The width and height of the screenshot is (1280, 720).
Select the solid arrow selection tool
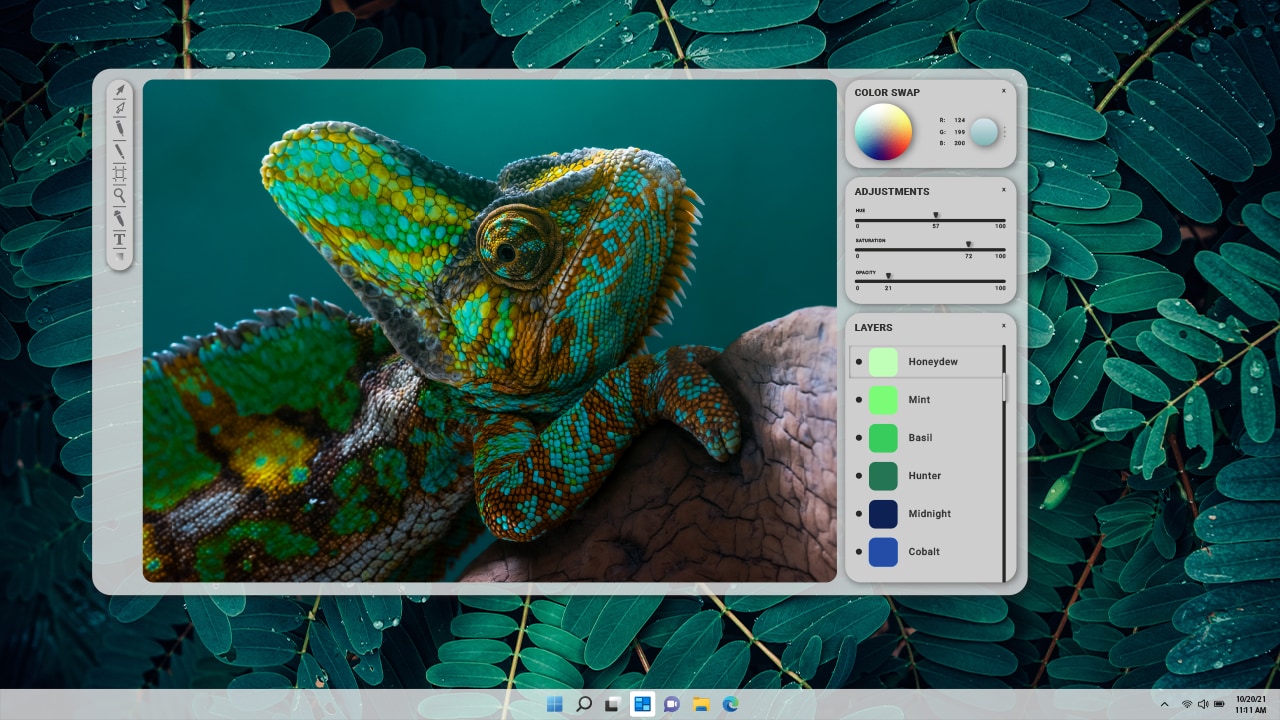pyautogui.click(x=120, y=90)
